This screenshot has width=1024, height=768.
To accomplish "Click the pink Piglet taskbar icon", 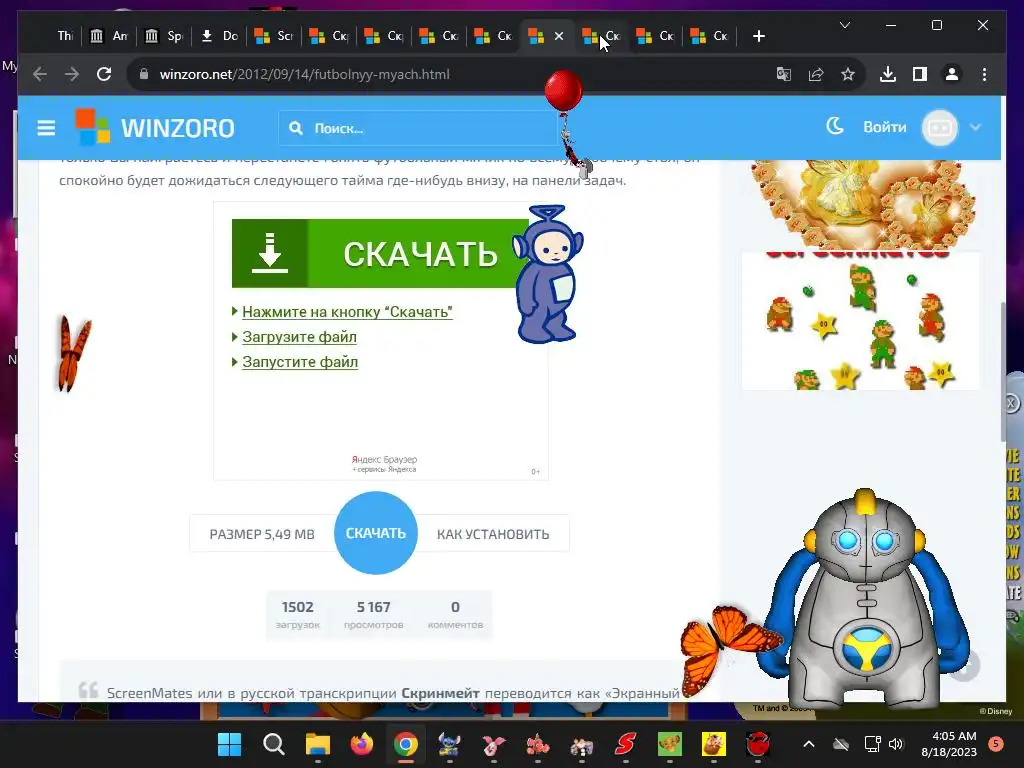I will pos(494,744).
